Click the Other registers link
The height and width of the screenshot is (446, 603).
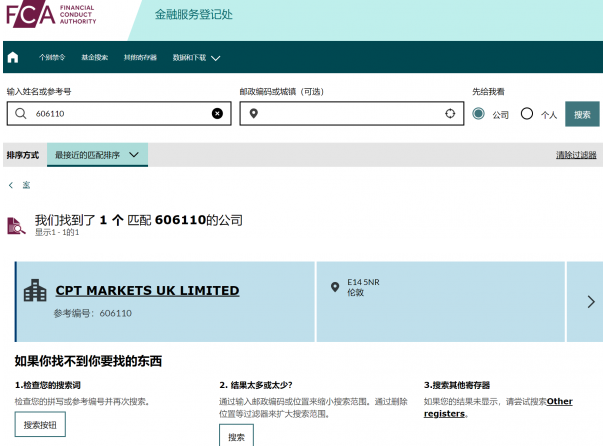pyautogui.click(x=559, y=401)
